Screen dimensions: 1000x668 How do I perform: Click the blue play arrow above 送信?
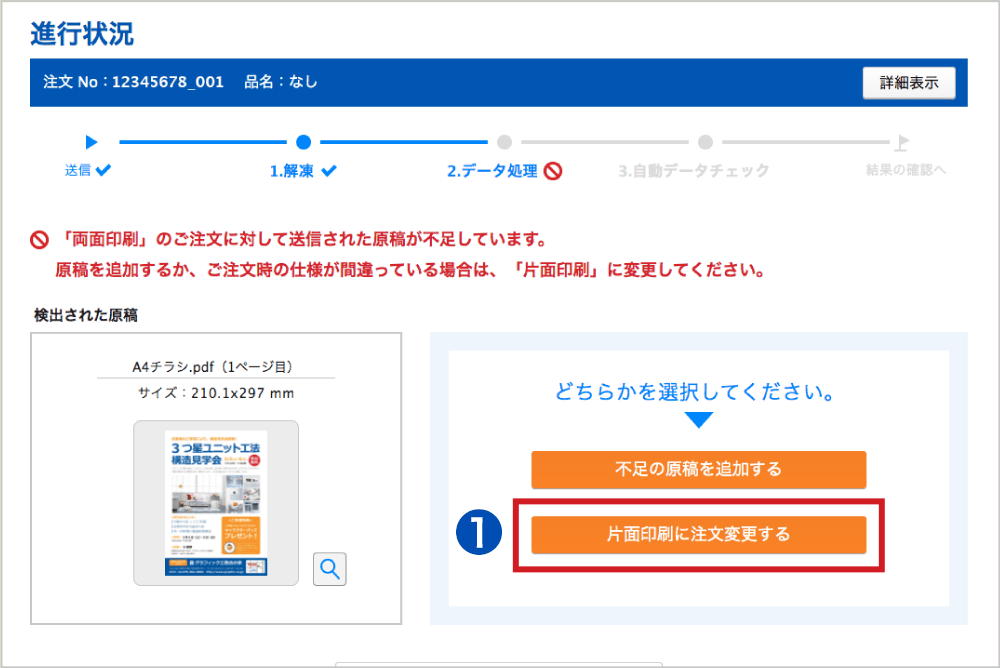point(91,142)
